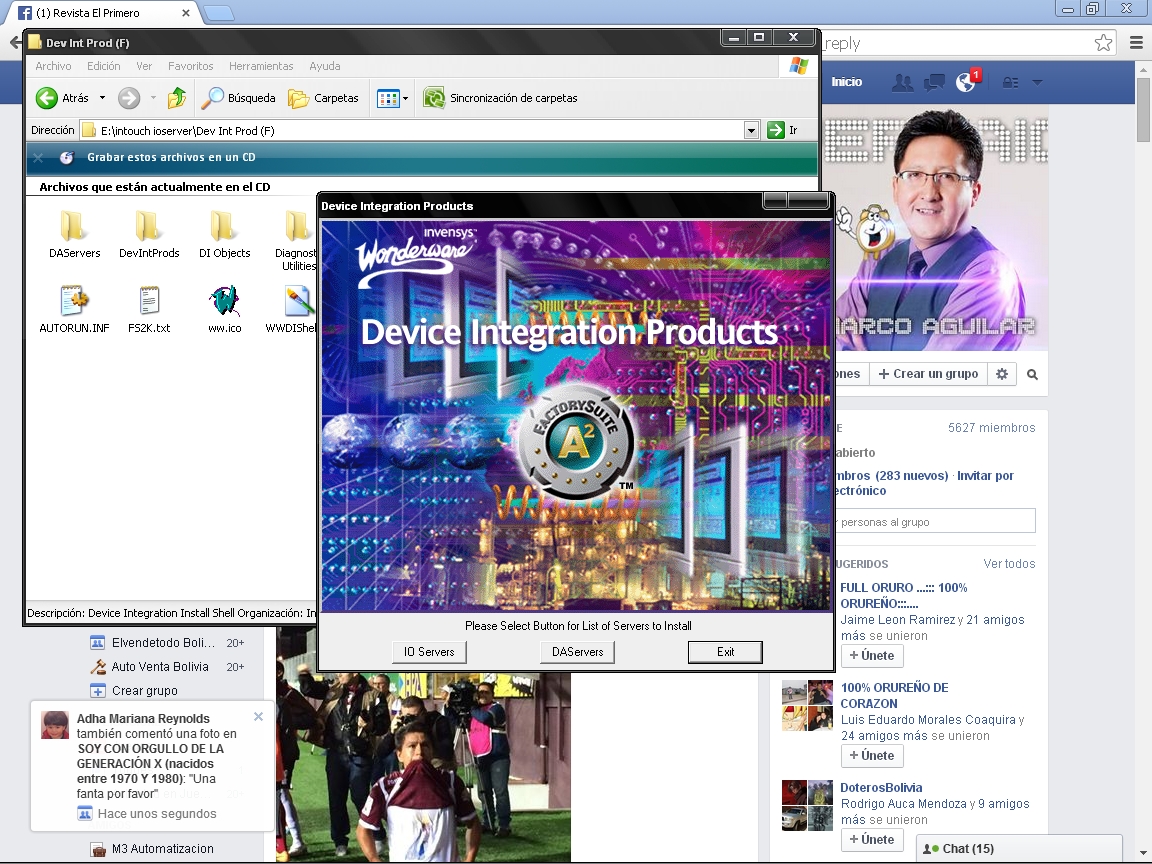1152x864 pixels.
Task: Toggle Carpetas folders pane in toolbar
Action: coord(323,98)
